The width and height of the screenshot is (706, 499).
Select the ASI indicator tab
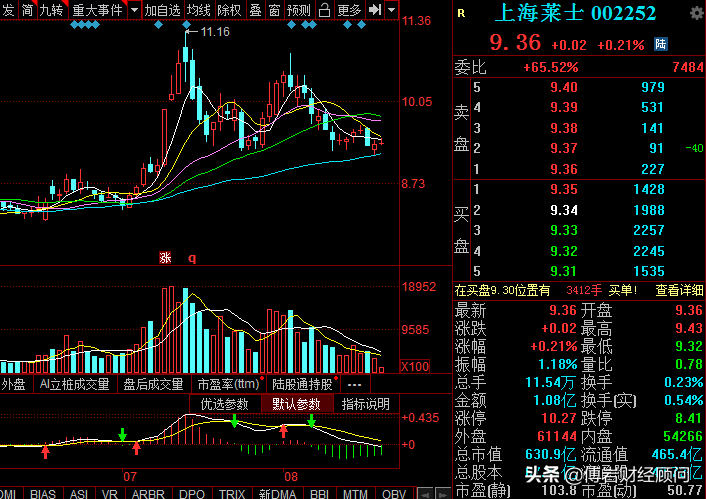click(79, 494)
